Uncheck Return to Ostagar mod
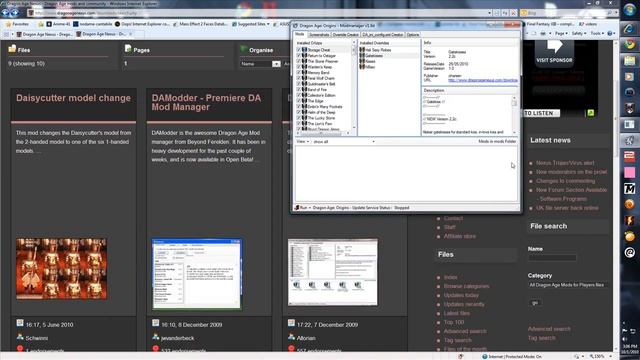 coord(298,56)
